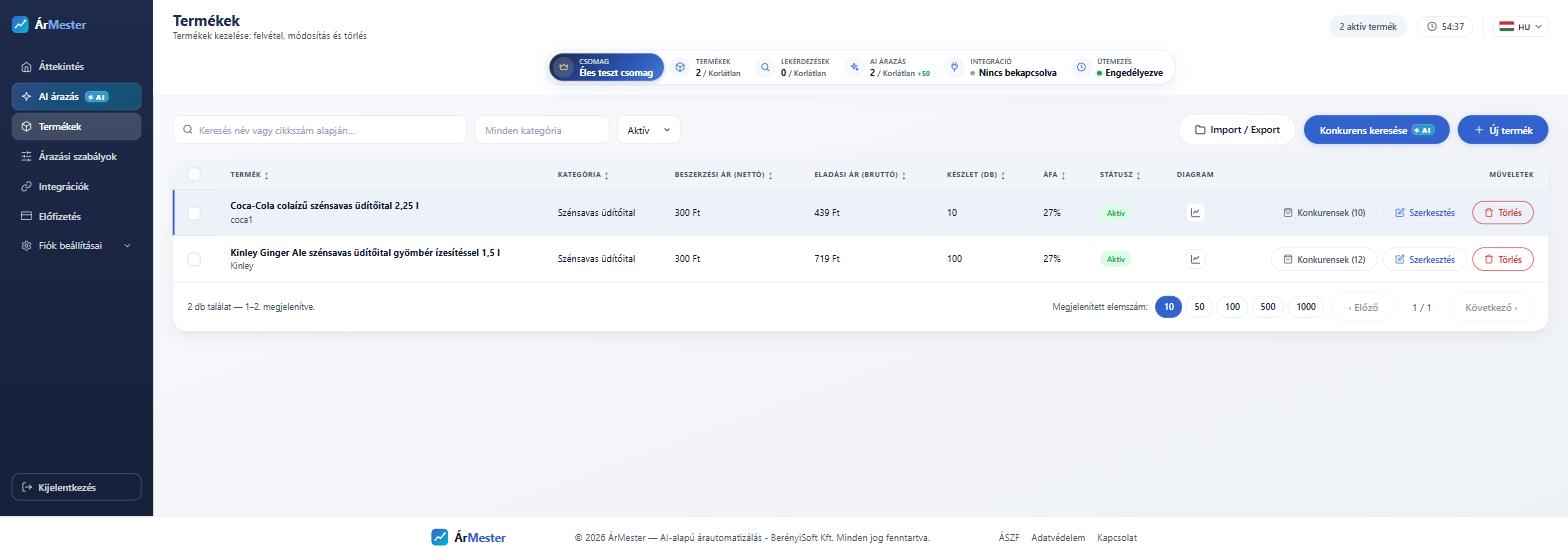Sort by the ÁFA column
Viewport: 1568px width, 558px height.
(1054, 175)
